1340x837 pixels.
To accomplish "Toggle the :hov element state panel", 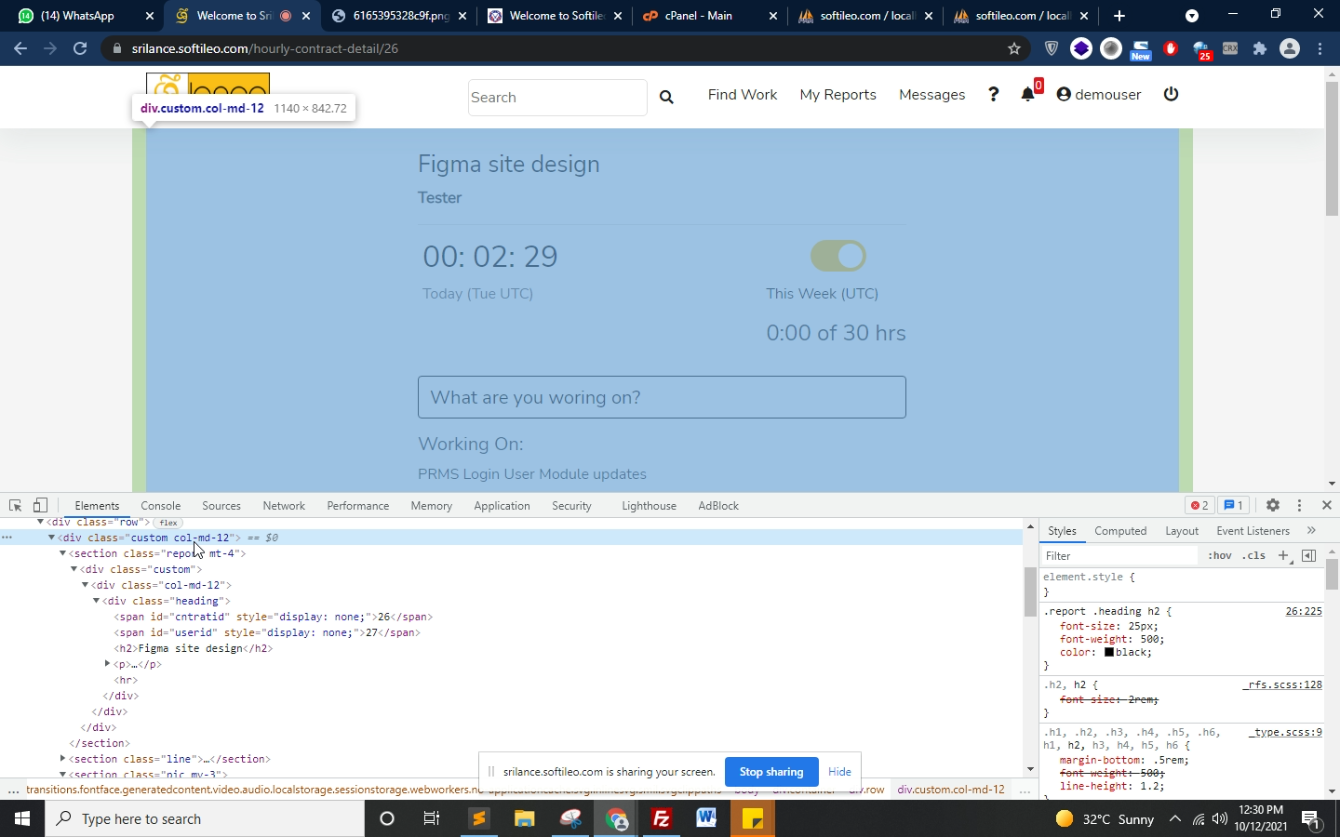I will [1219, 556].
